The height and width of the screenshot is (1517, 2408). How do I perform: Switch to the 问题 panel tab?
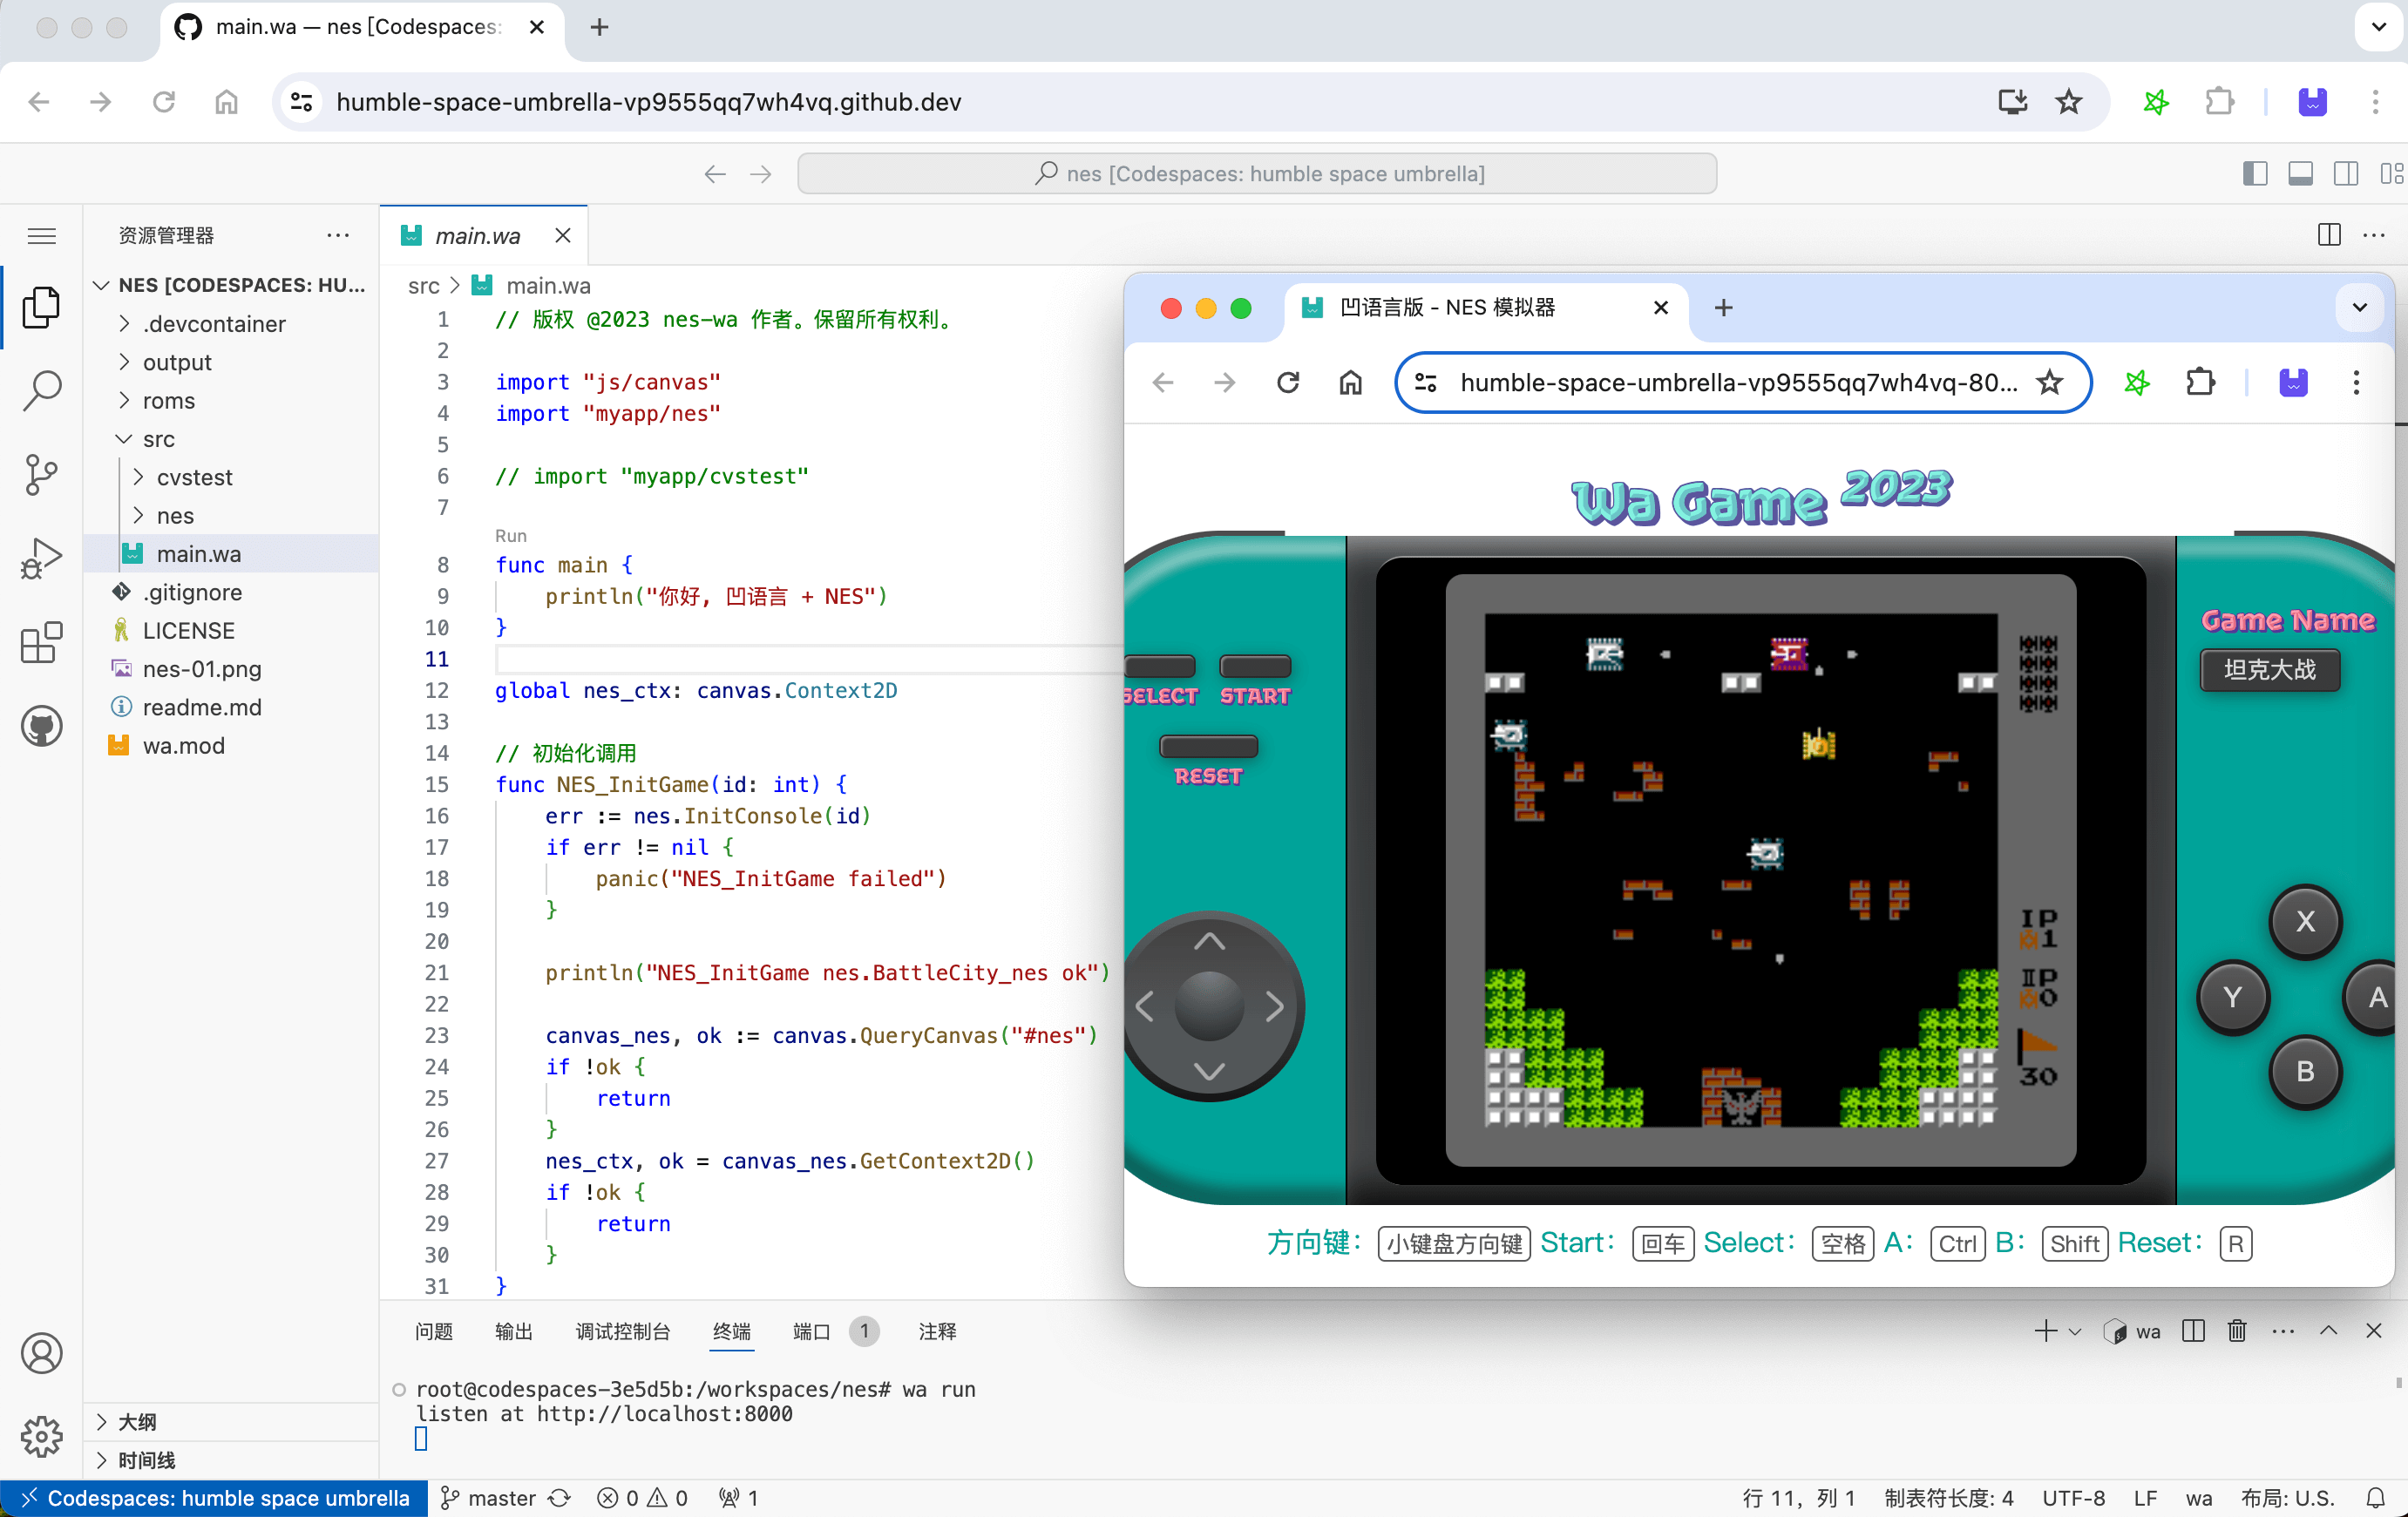434,1331
